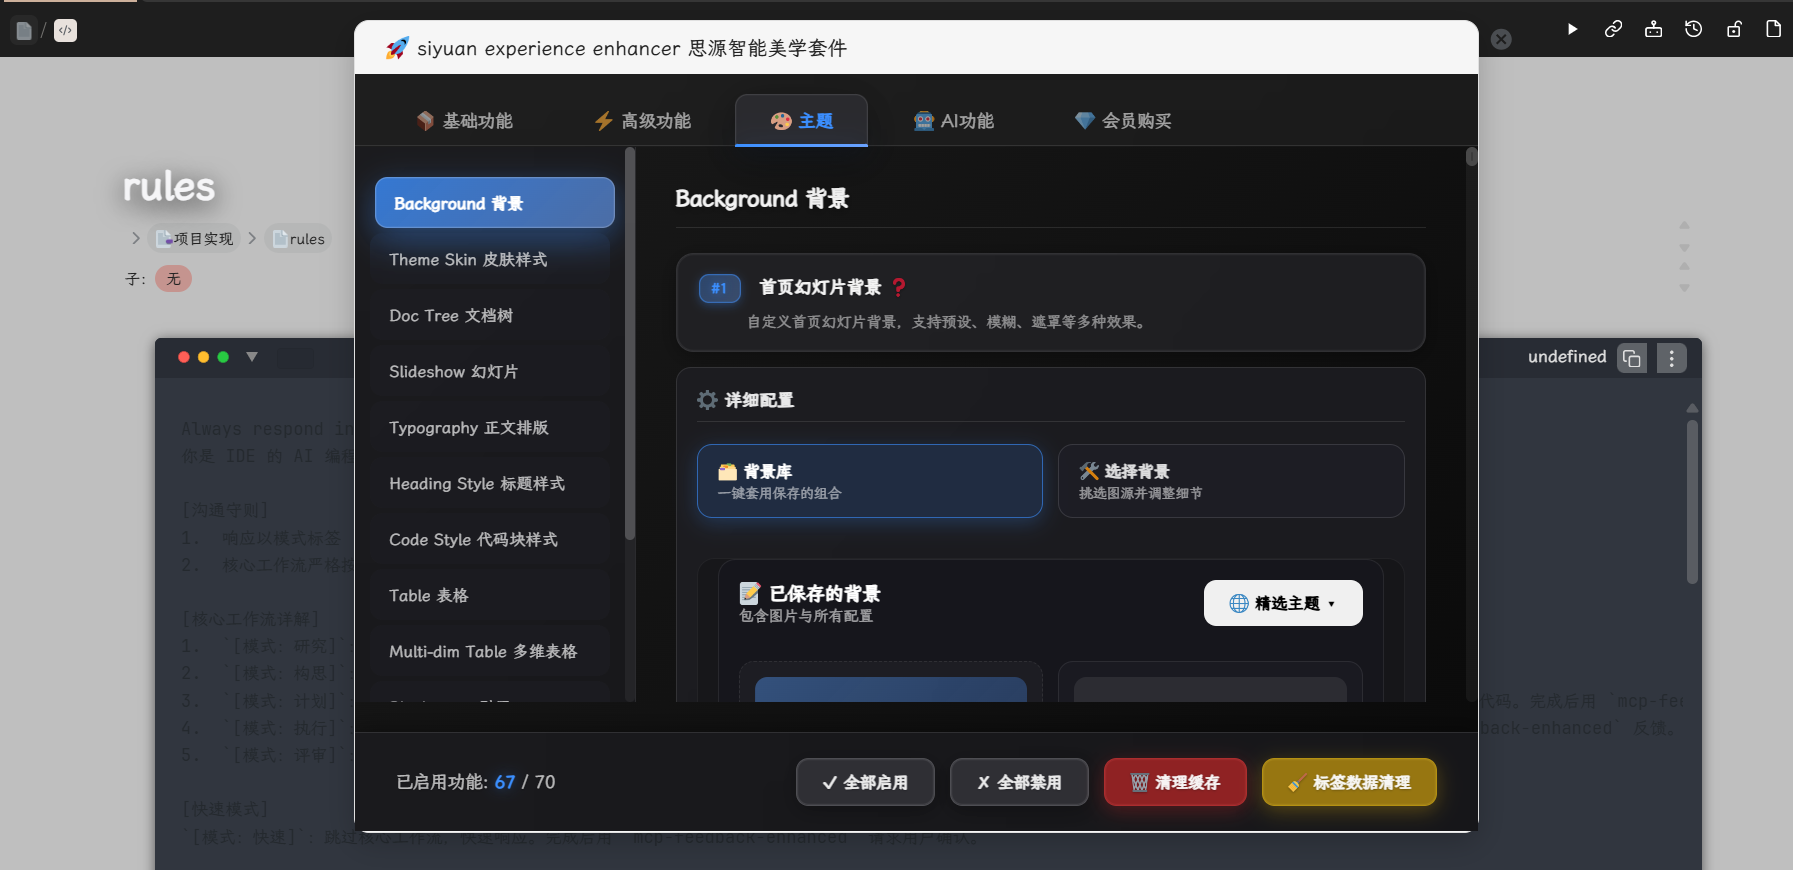Open the 精选主题 dropdown
1793x870 pixels.
click(1283, 603)
